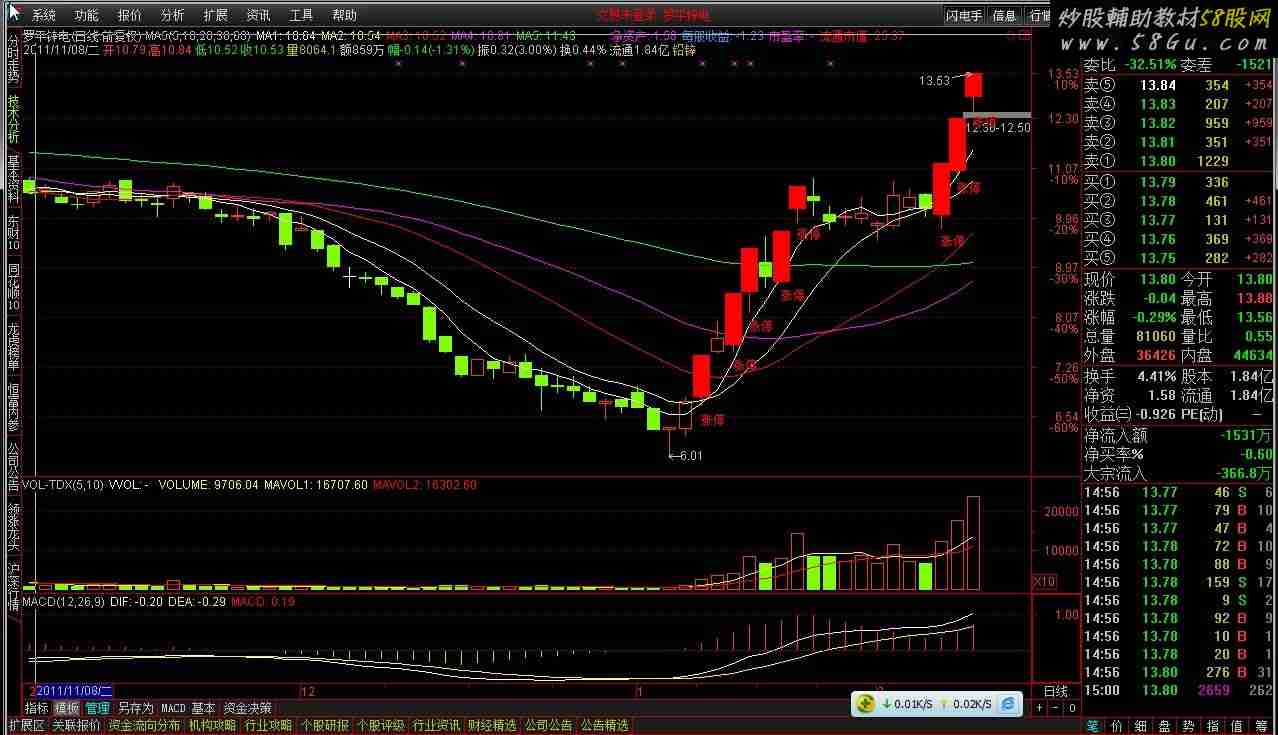Click the 管理 tab under the chart
1278x735 pixels.
point(97,708)
